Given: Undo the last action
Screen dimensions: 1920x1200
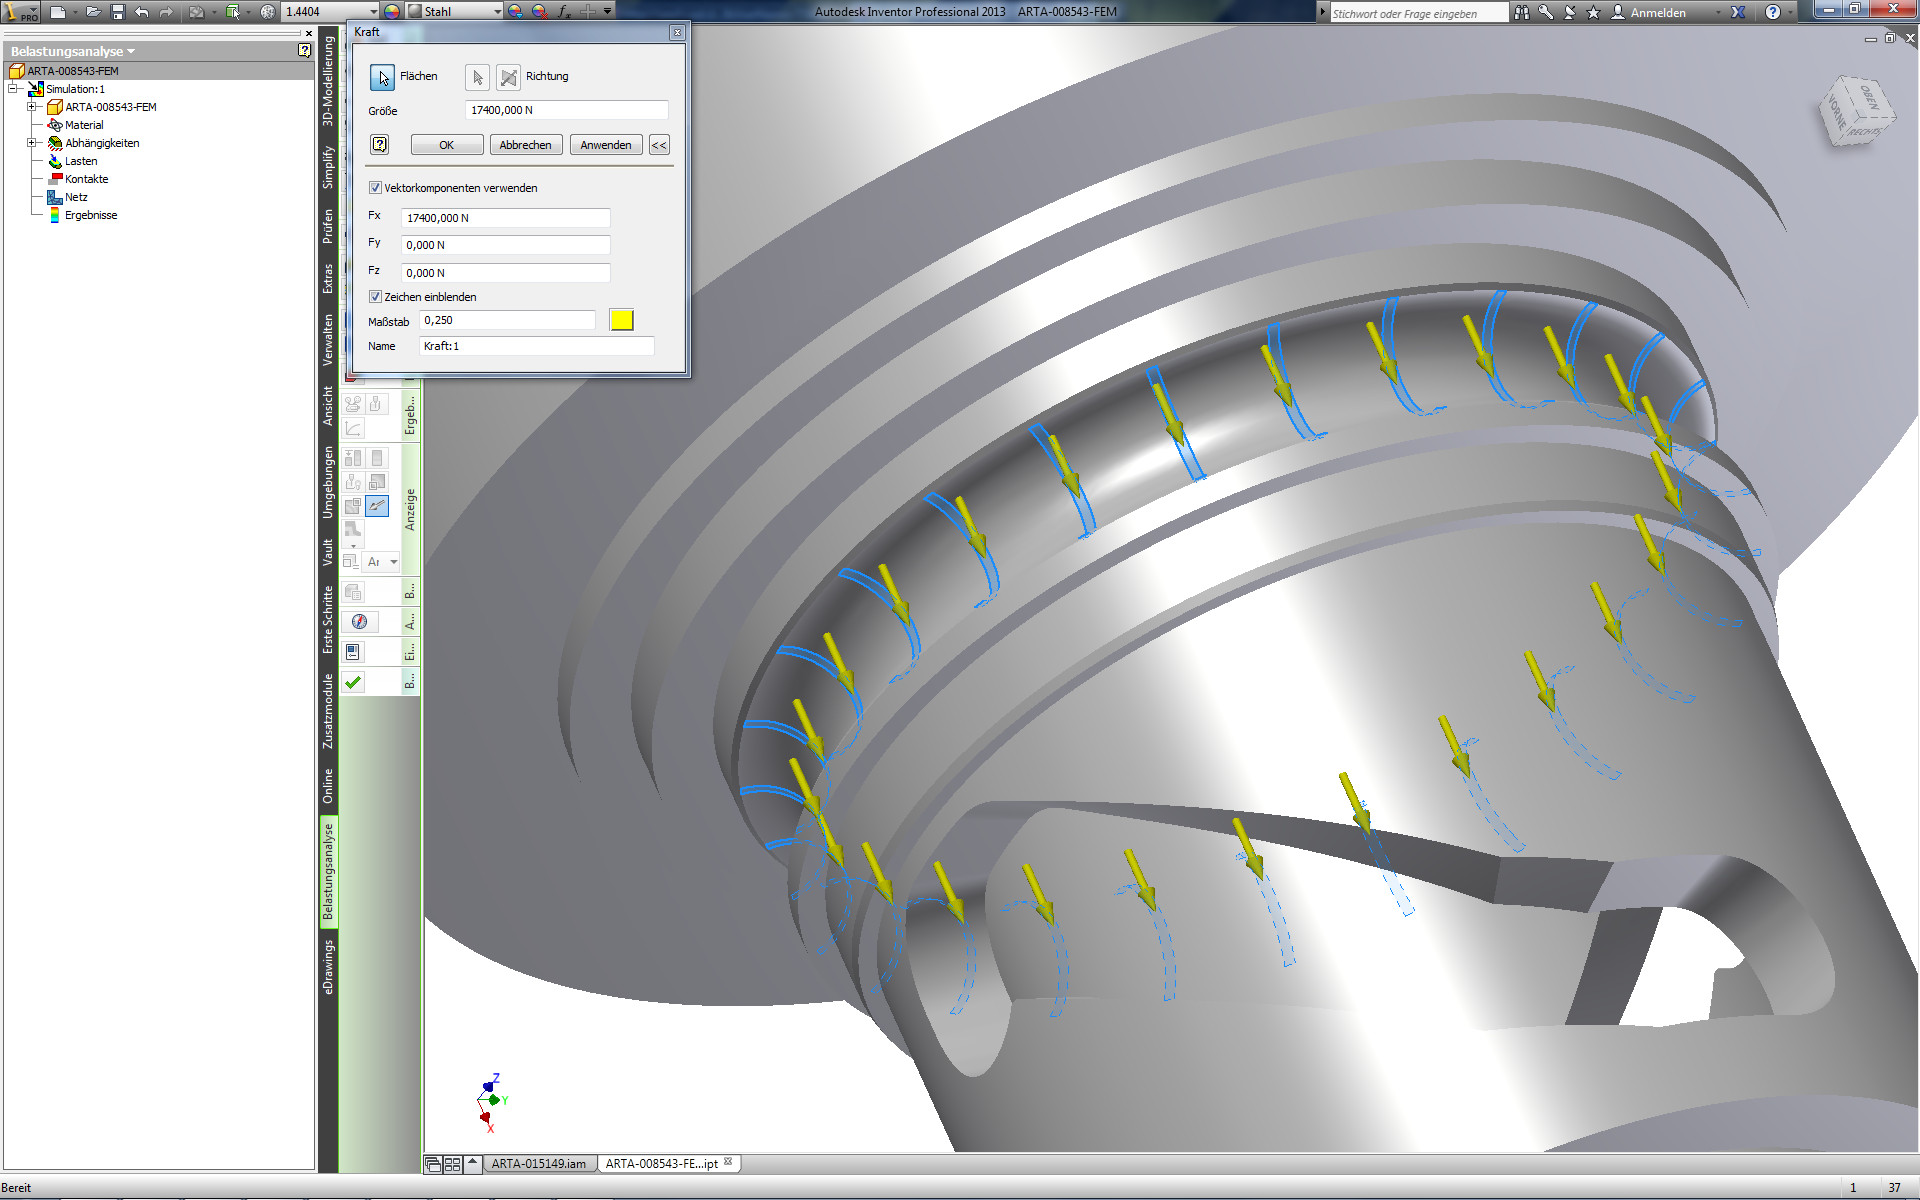Looking at the screenshot, I should (x=142, y=12).
